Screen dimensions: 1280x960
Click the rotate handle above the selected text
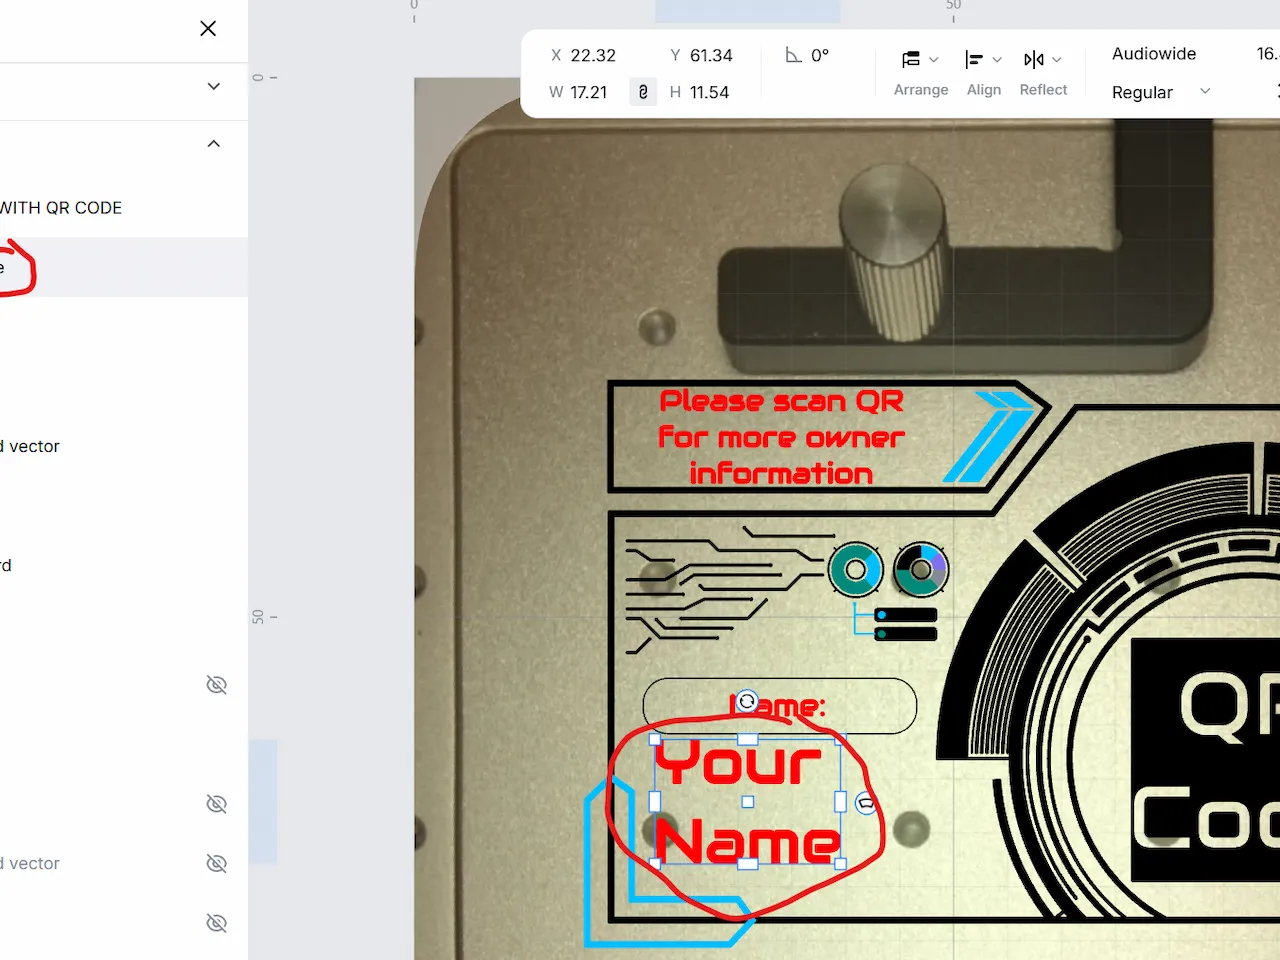[x=747, y=702]
